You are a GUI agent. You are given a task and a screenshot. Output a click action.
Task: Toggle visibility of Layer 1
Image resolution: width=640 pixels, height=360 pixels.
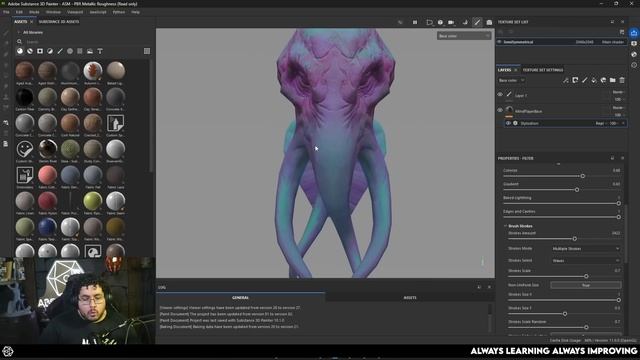(x=500, y=94)
